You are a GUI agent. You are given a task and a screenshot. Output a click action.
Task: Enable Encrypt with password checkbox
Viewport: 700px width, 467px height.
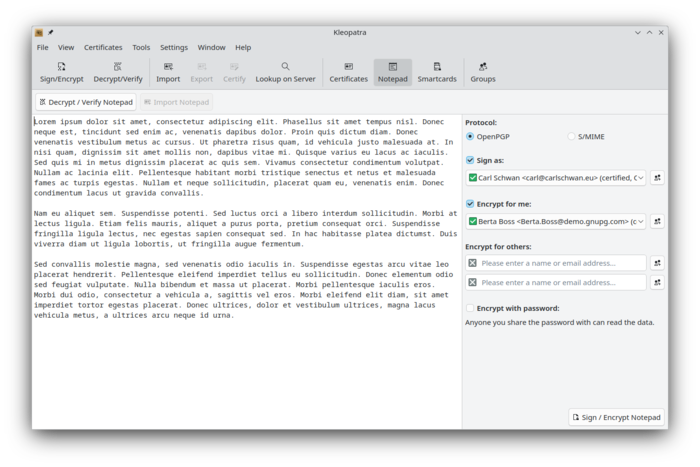(x=470, y=308)
